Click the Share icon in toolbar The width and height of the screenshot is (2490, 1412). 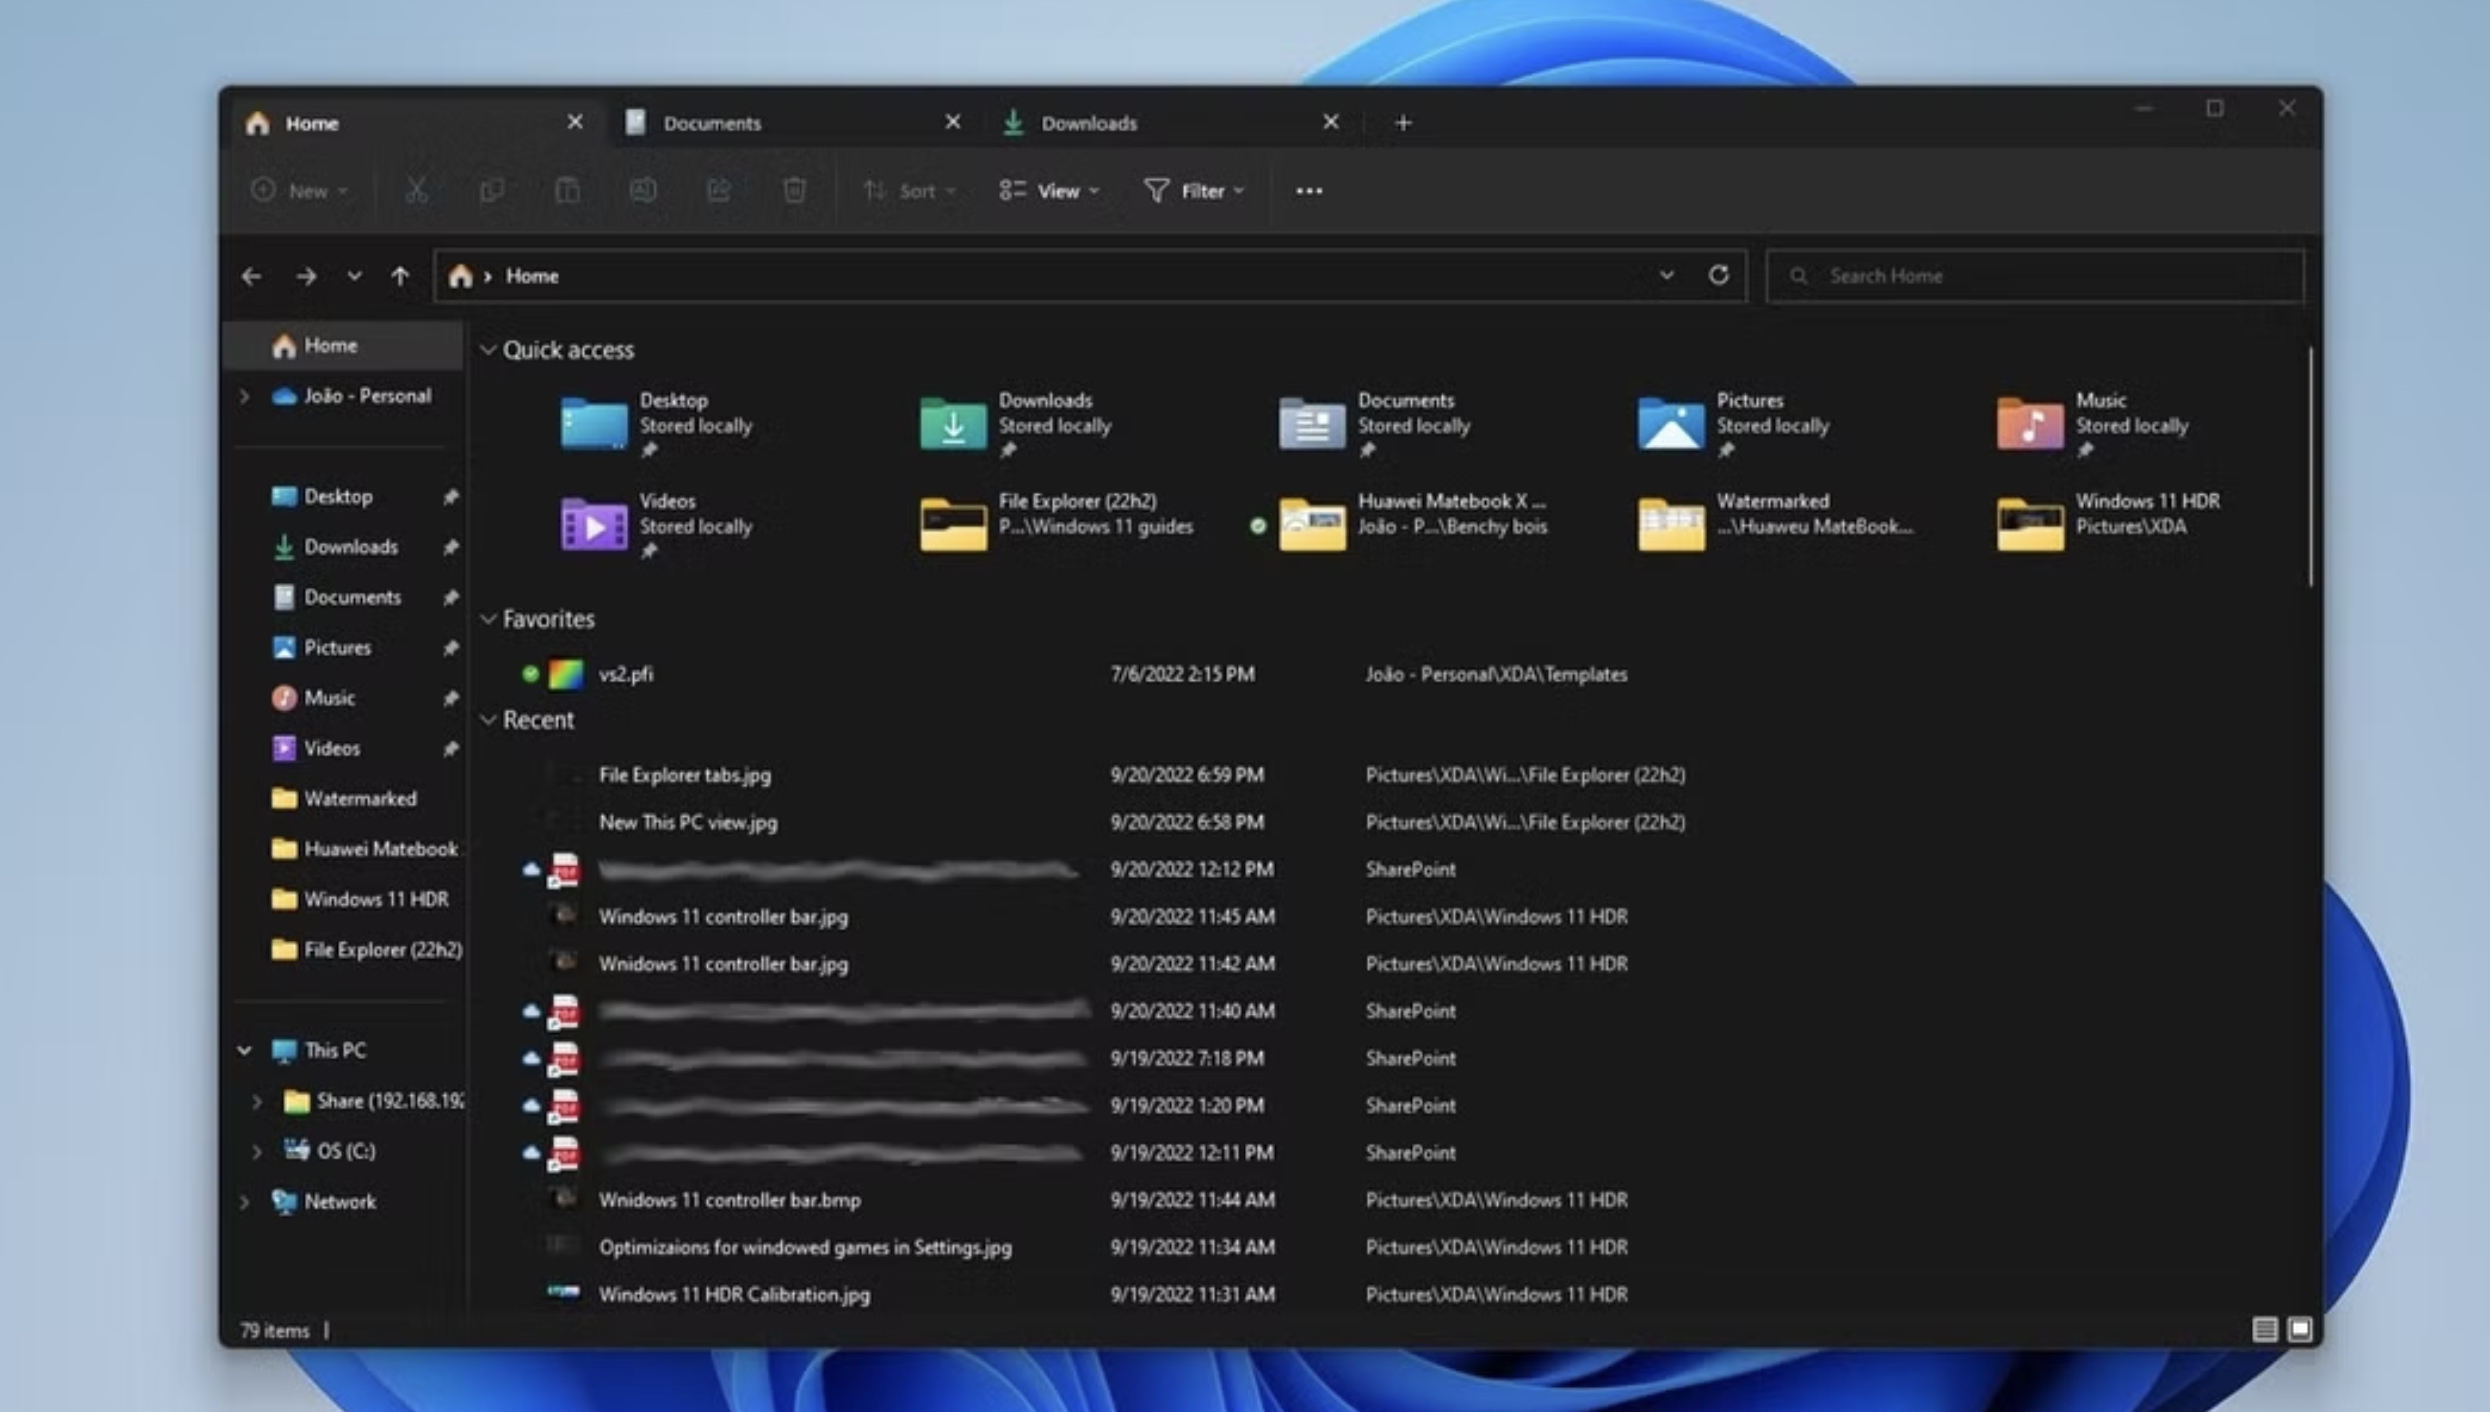click(718, 190)
